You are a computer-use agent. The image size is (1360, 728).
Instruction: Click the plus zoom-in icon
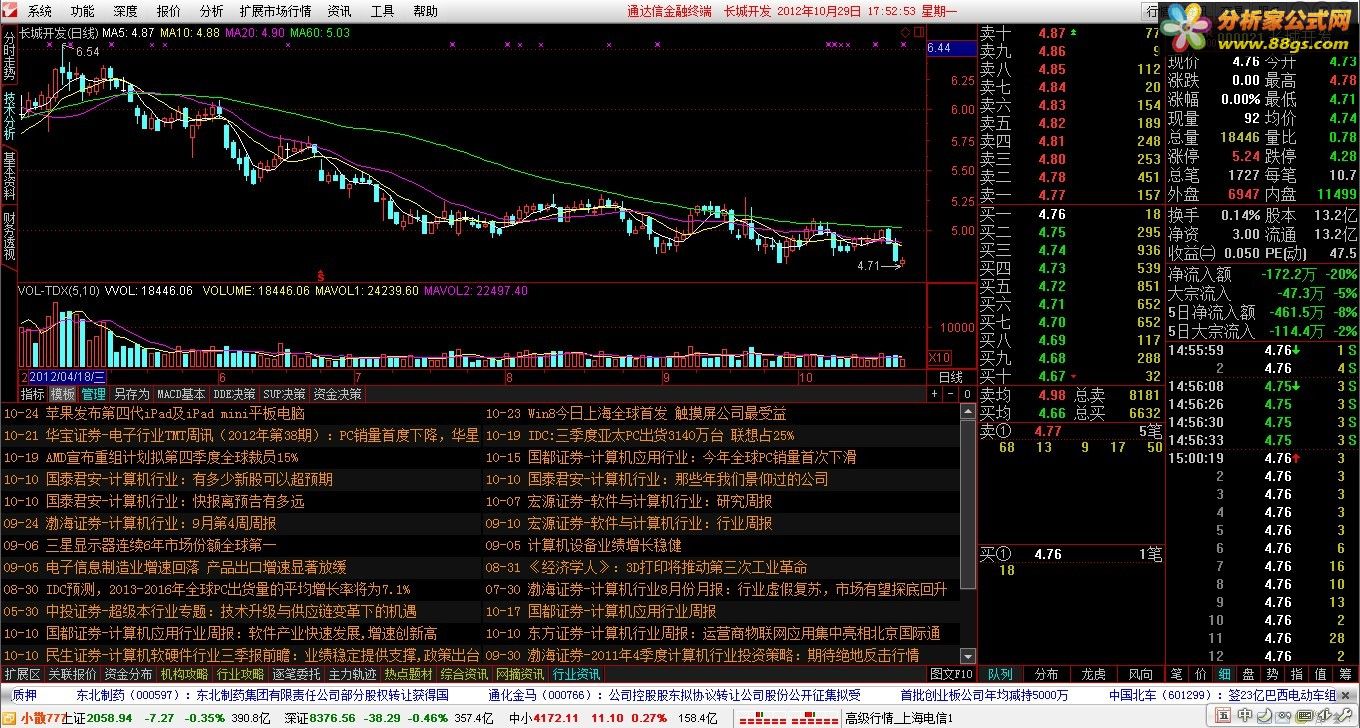pyautogui.click(x=935, y=394)
